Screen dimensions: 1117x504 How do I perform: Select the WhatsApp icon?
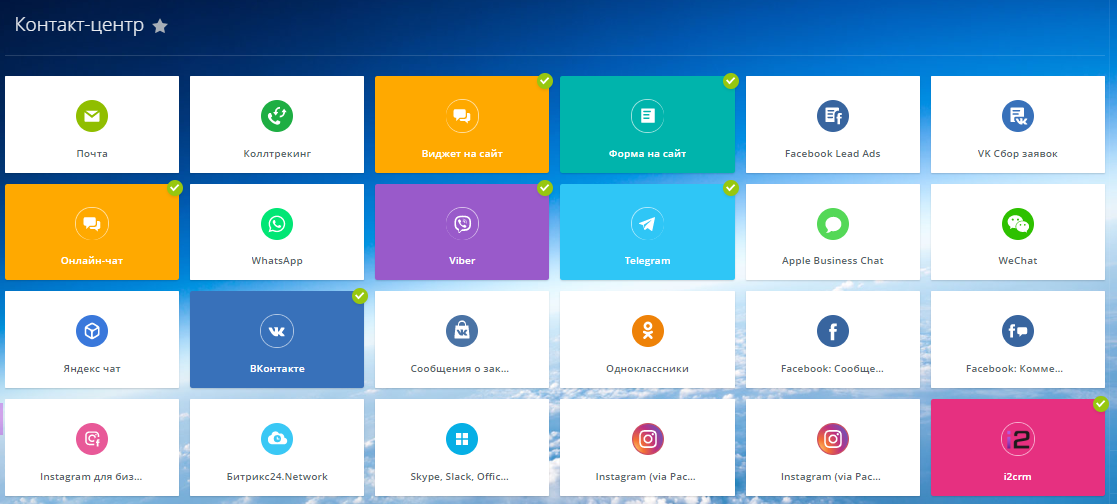click(277, 223)
